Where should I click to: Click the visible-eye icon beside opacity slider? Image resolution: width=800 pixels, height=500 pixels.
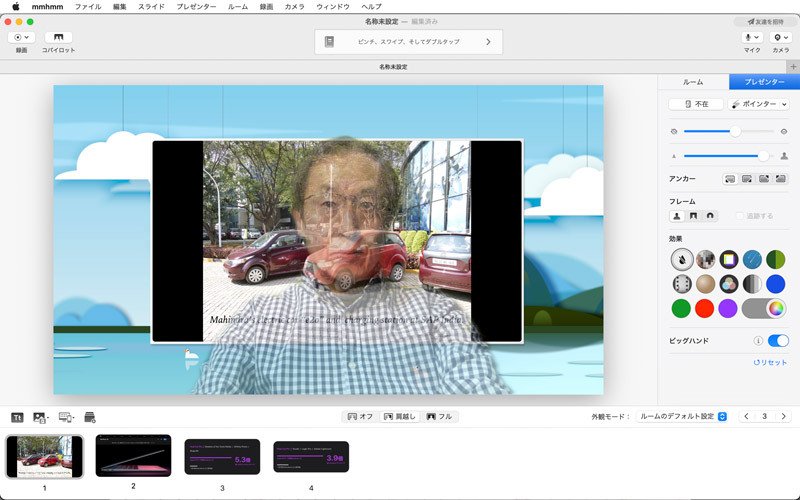784,132
